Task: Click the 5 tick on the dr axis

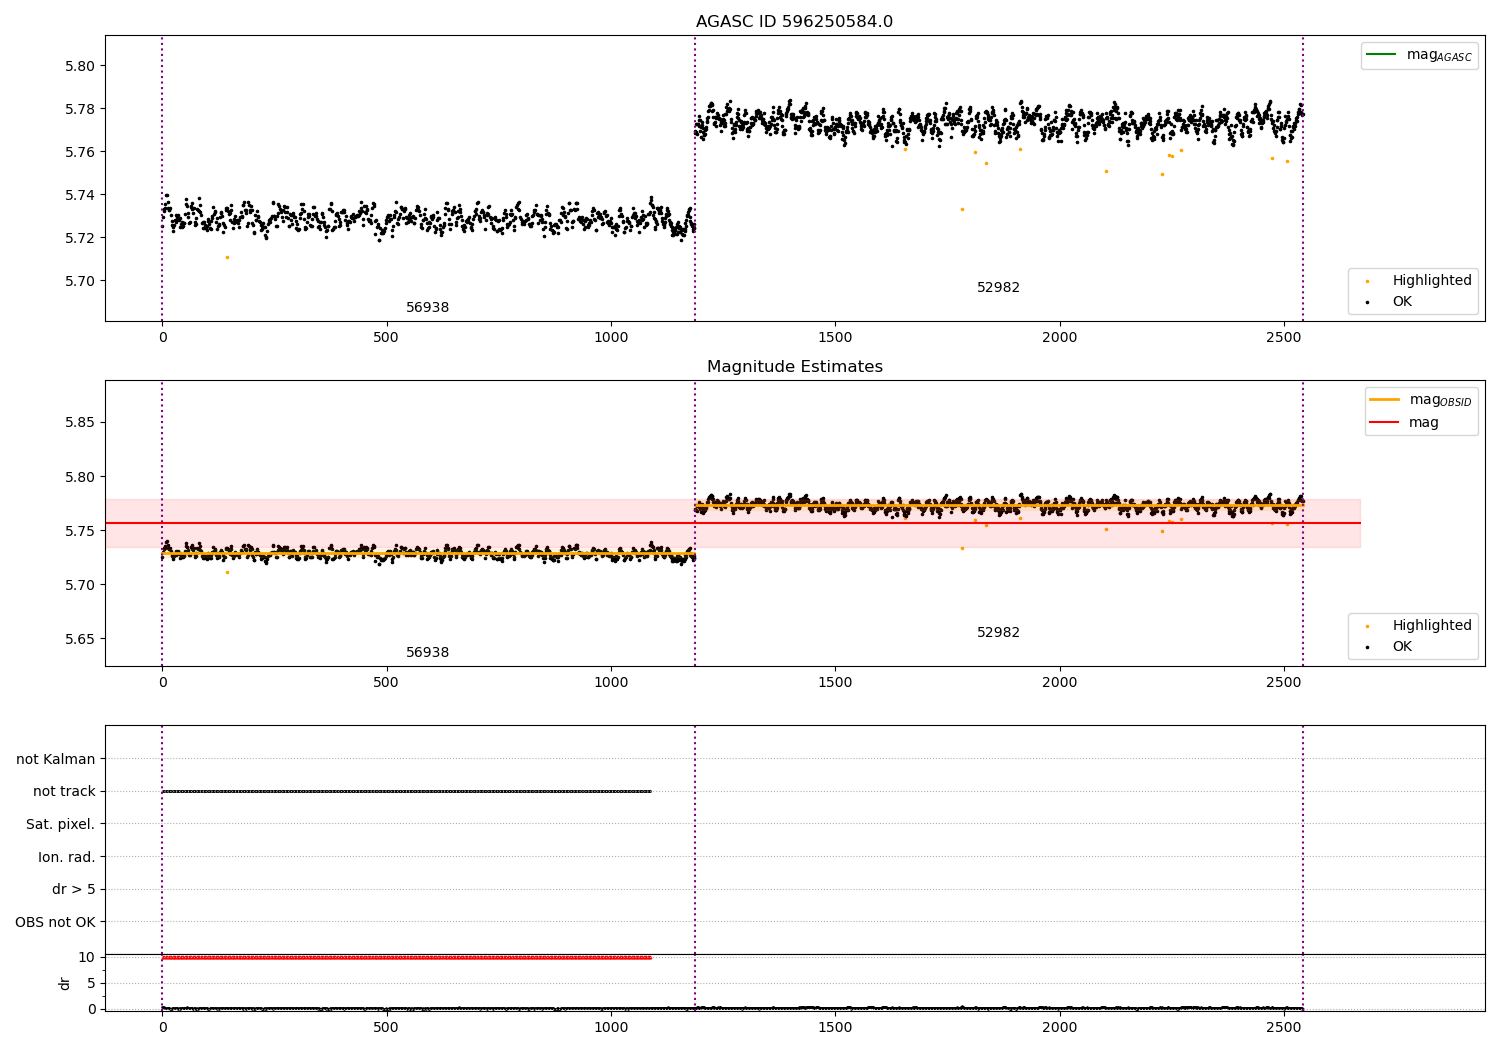Action: coord(92,983)
